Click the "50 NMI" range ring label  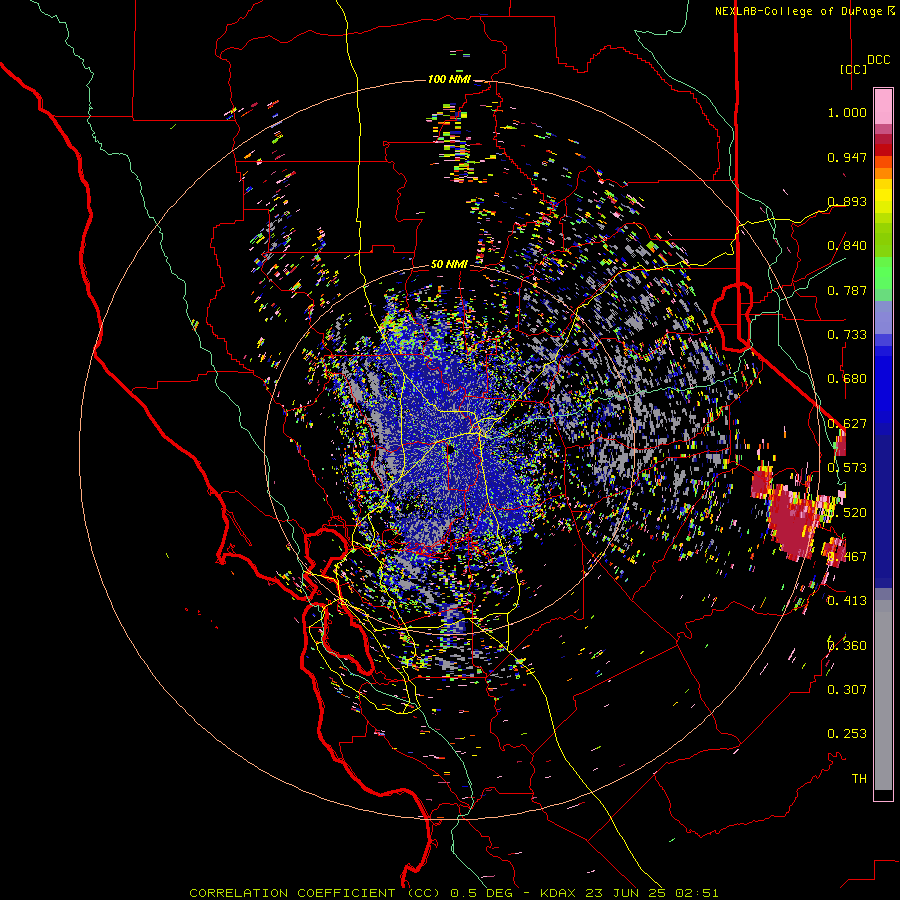tap(449, 265)
